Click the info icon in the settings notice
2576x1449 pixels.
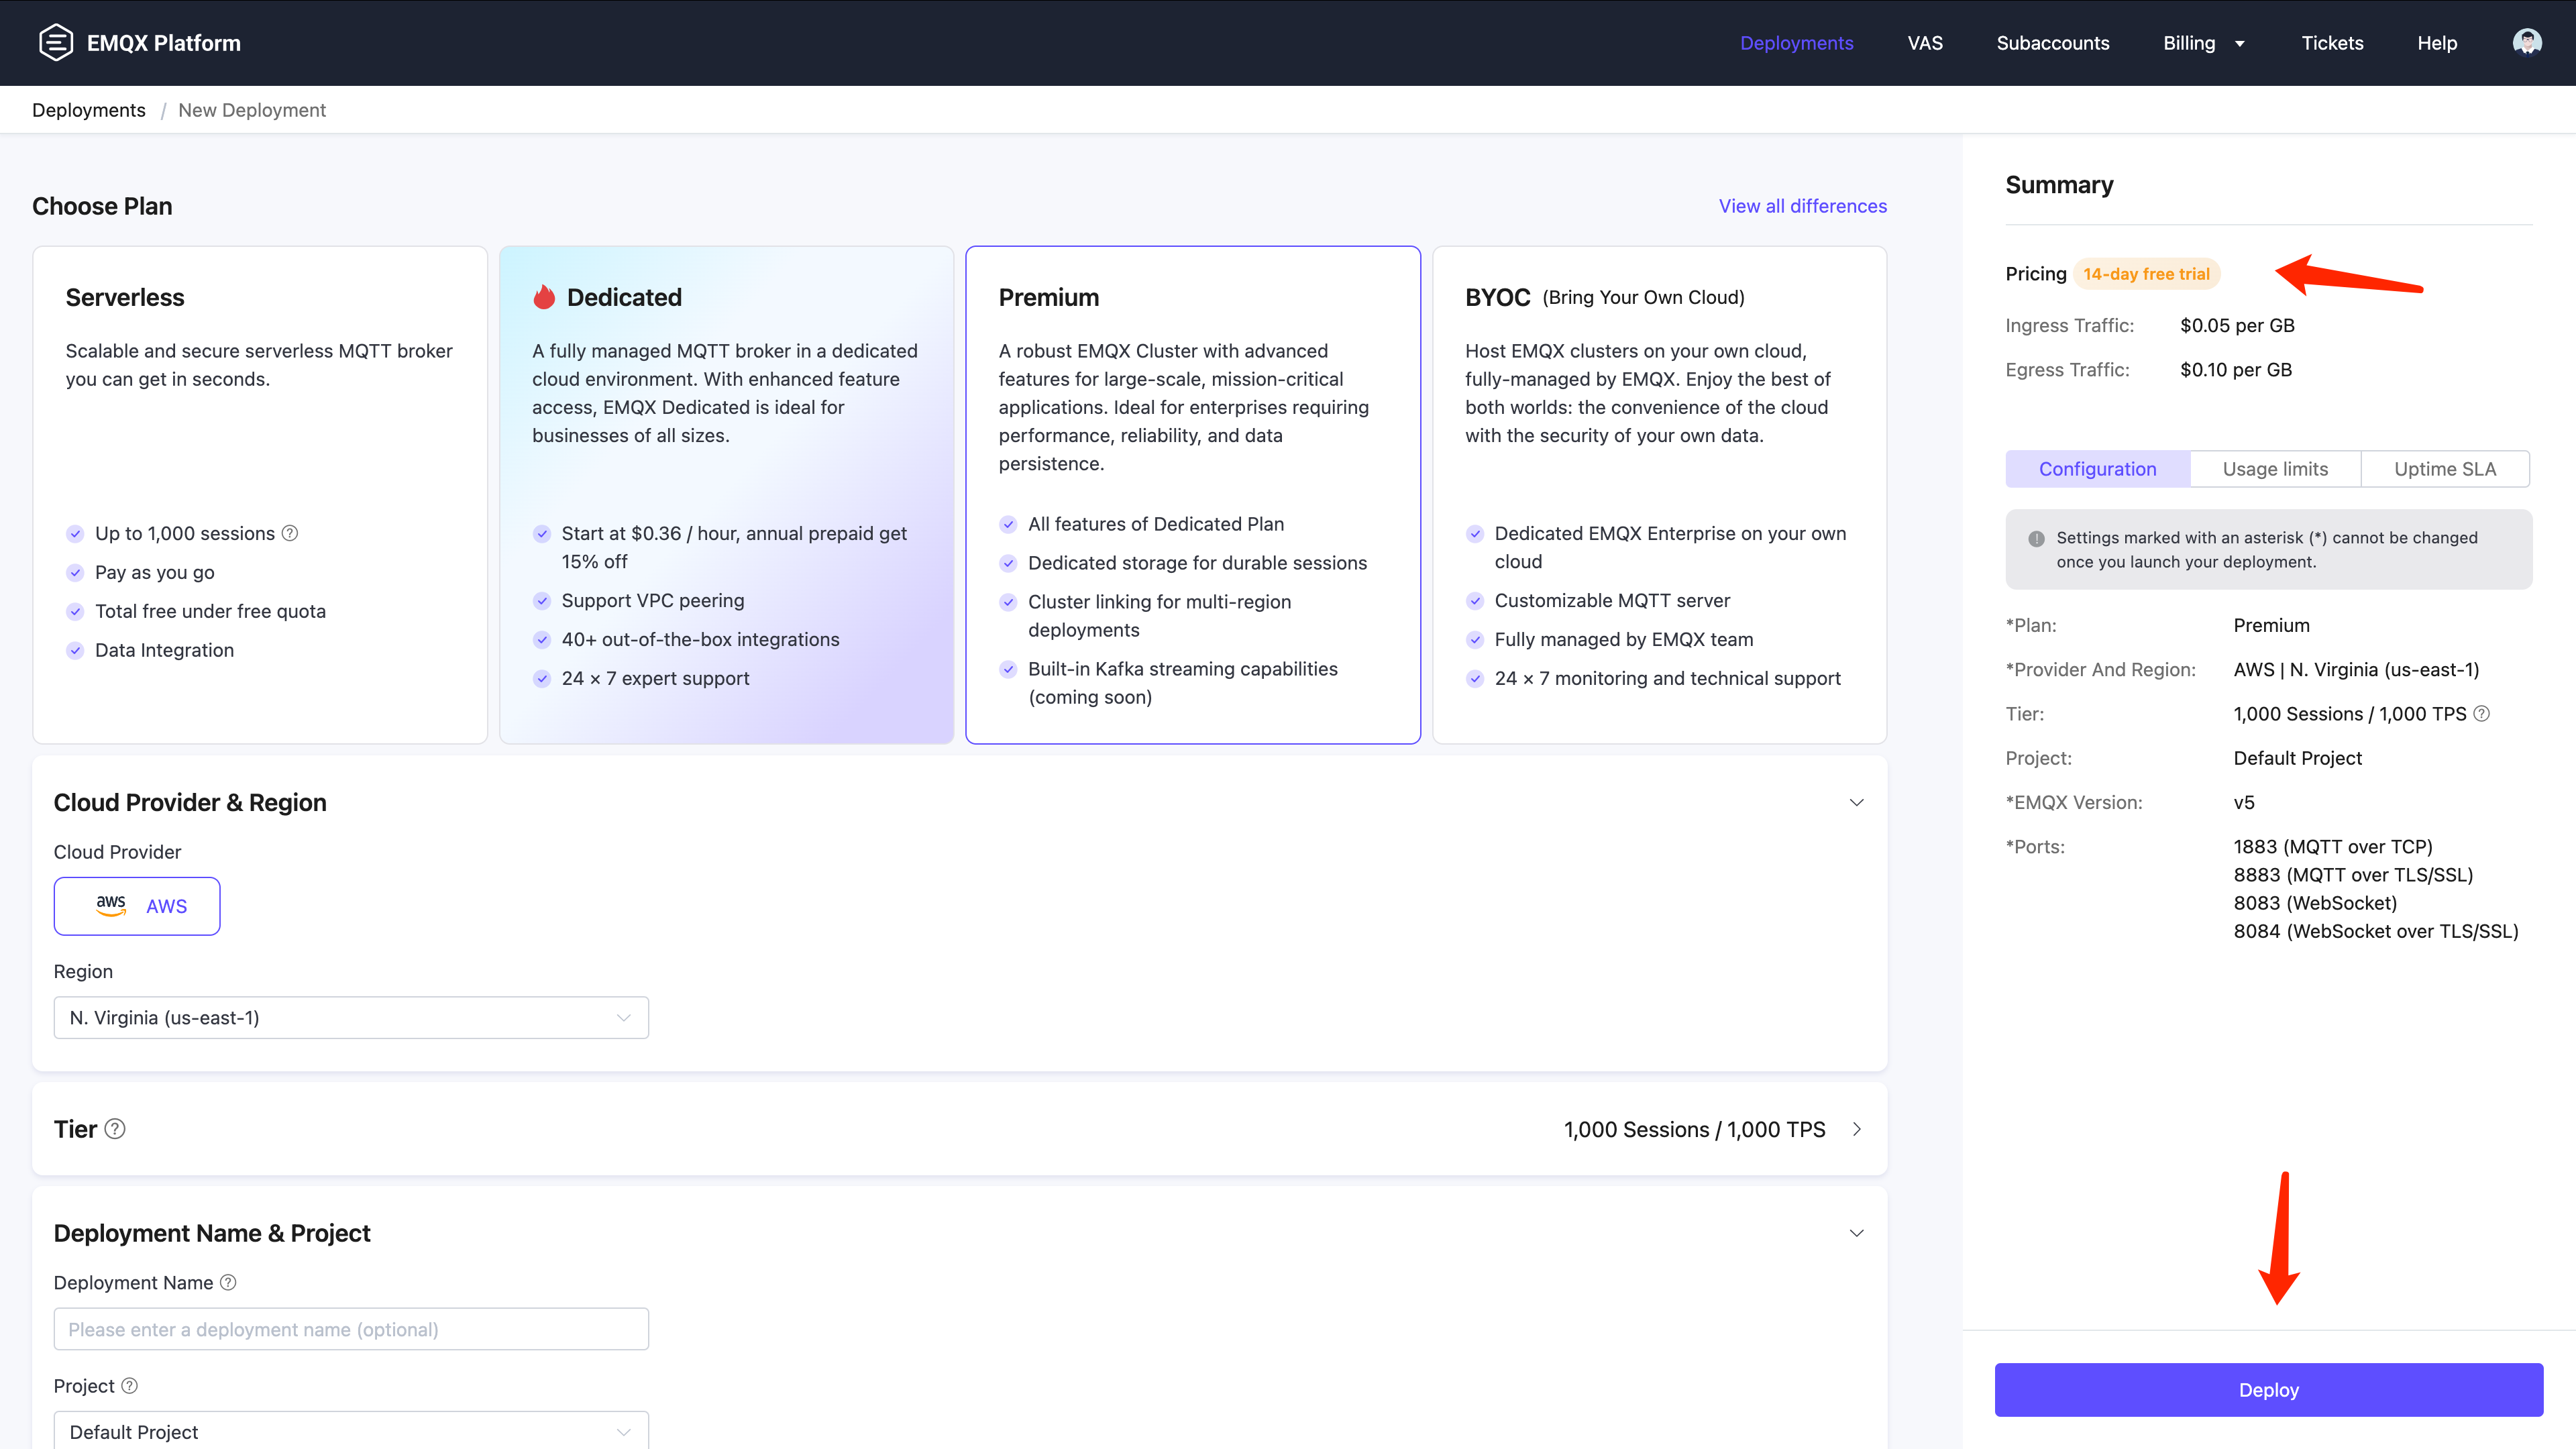pyautogui.click(x=2036, y=538)
